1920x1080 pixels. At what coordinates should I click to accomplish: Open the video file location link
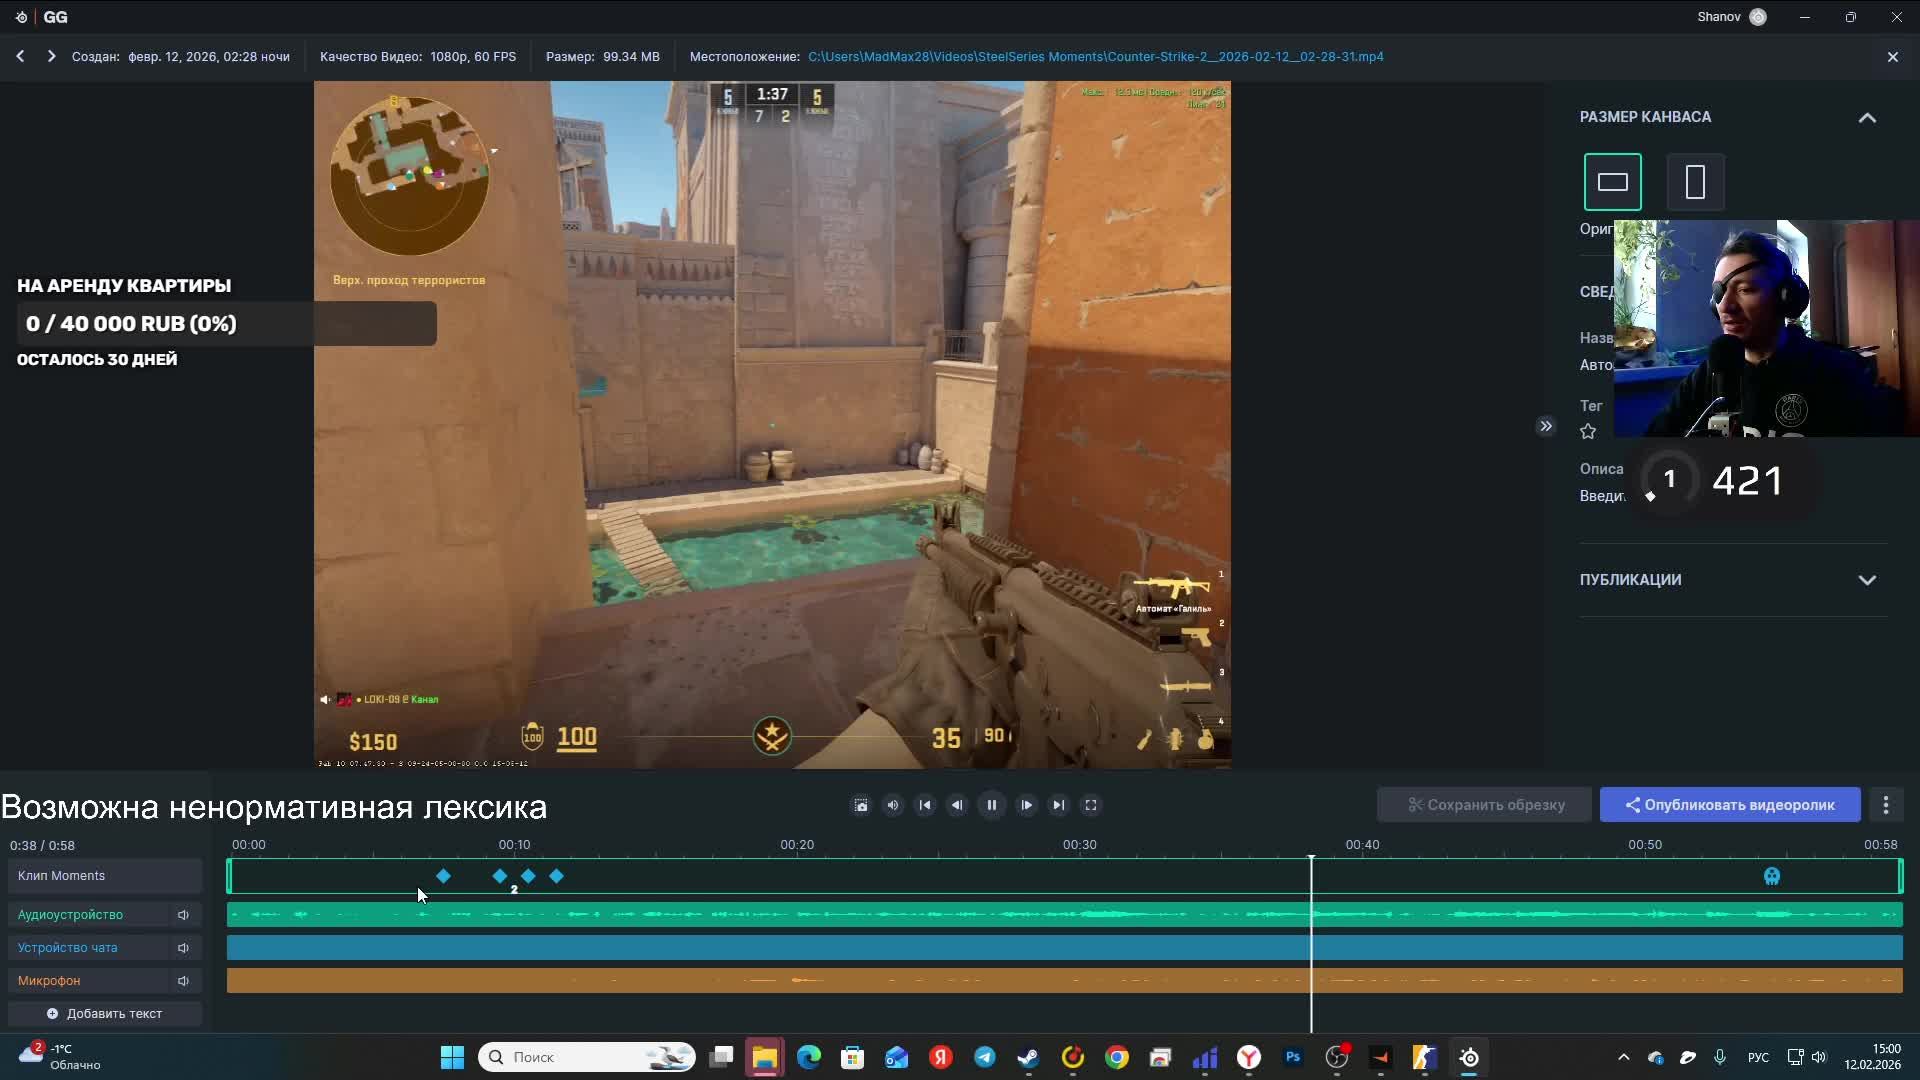click(1095, 57)
